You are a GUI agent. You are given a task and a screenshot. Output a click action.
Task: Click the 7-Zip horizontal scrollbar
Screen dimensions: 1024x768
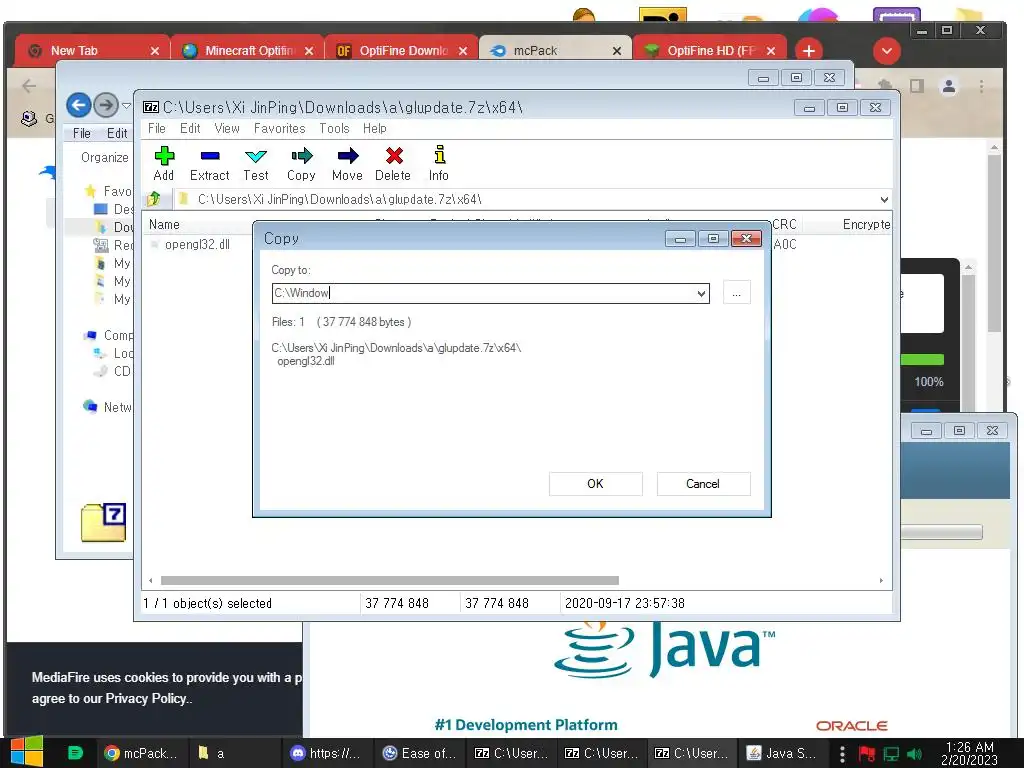390,580
